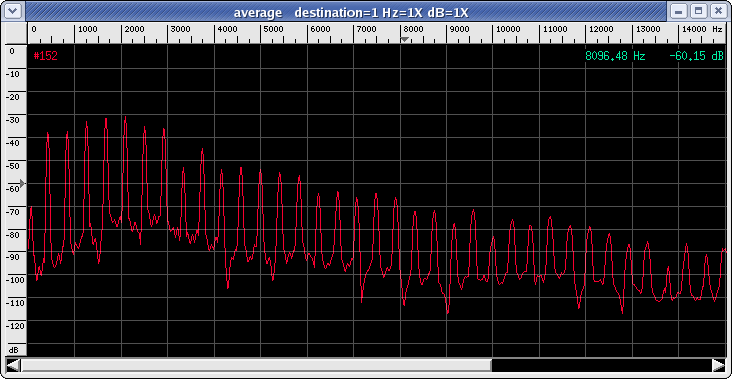Minimize the average spectrum window
732x379 pixels.
coord(679,11)
